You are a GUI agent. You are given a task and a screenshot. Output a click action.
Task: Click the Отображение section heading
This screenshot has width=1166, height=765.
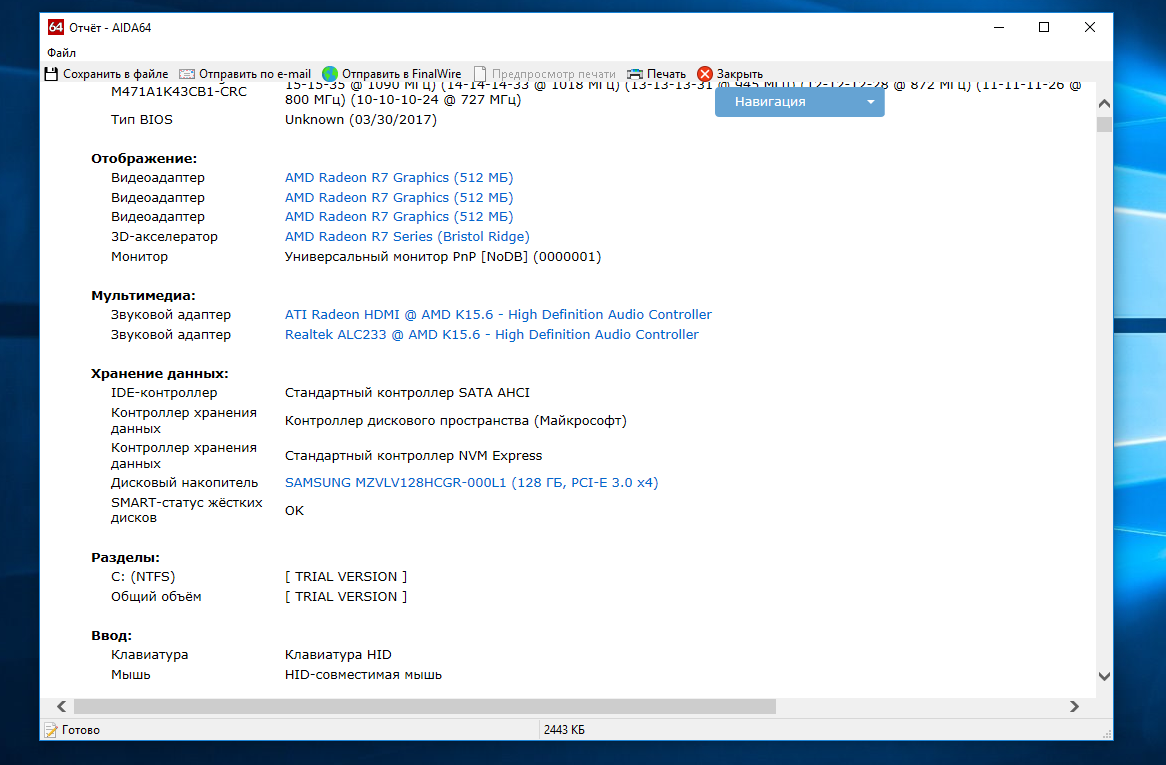[x=144, y=158]
